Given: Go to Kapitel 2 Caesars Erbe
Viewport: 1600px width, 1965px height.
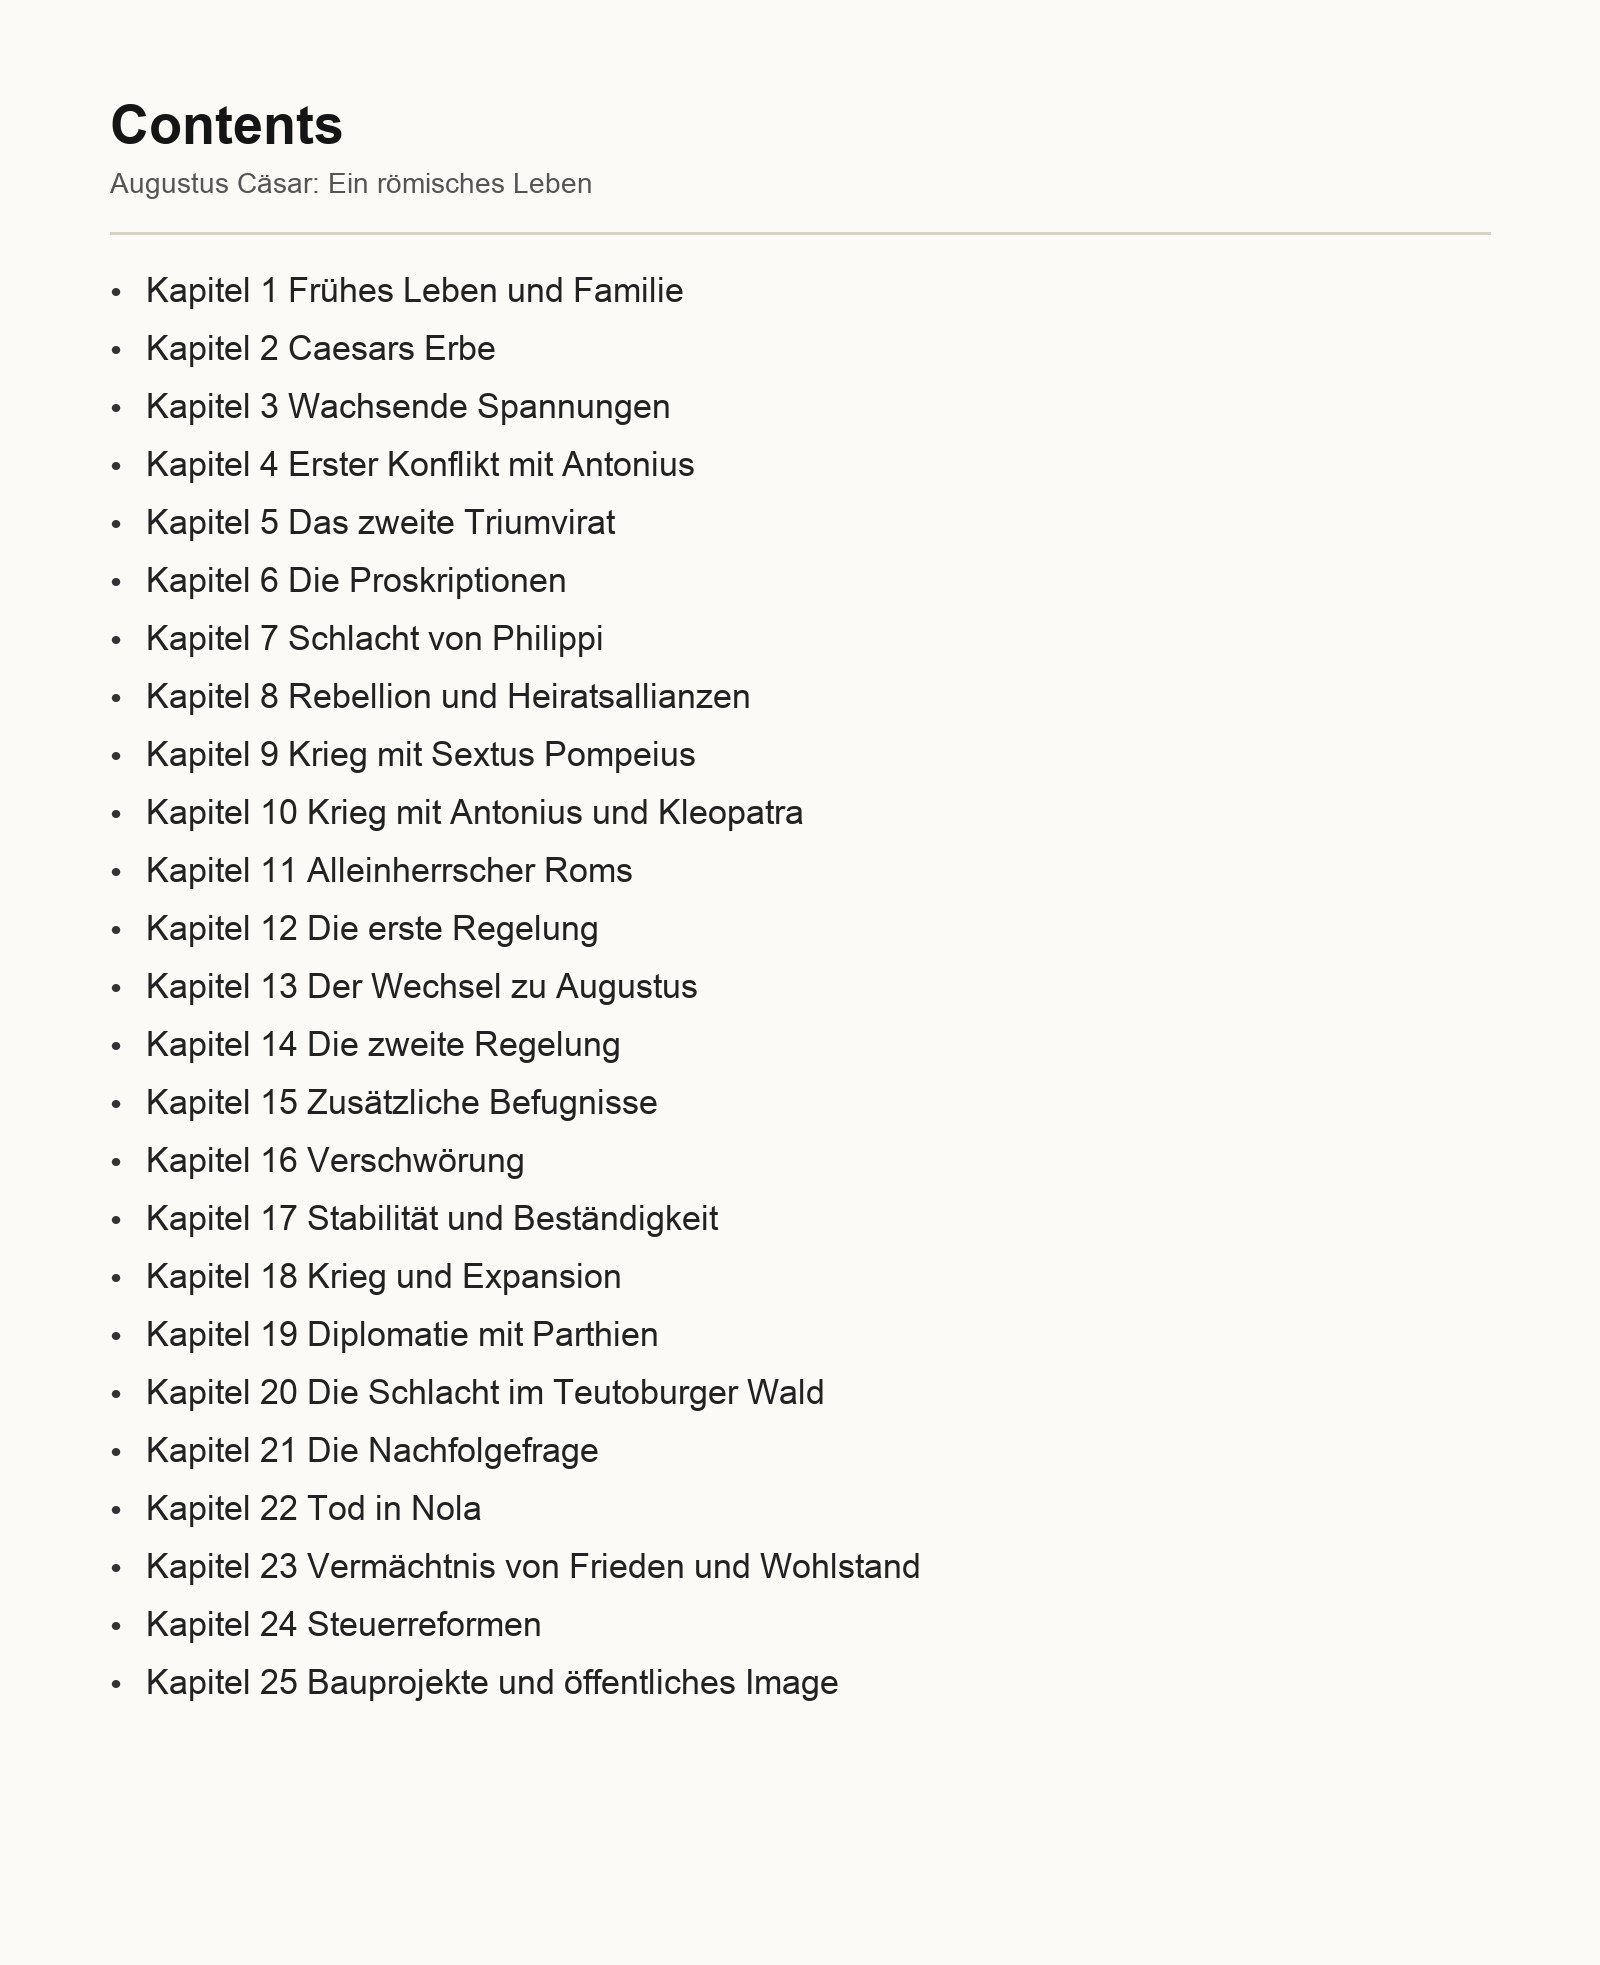Looking at the screenshot, I should (x=321, y=349).
